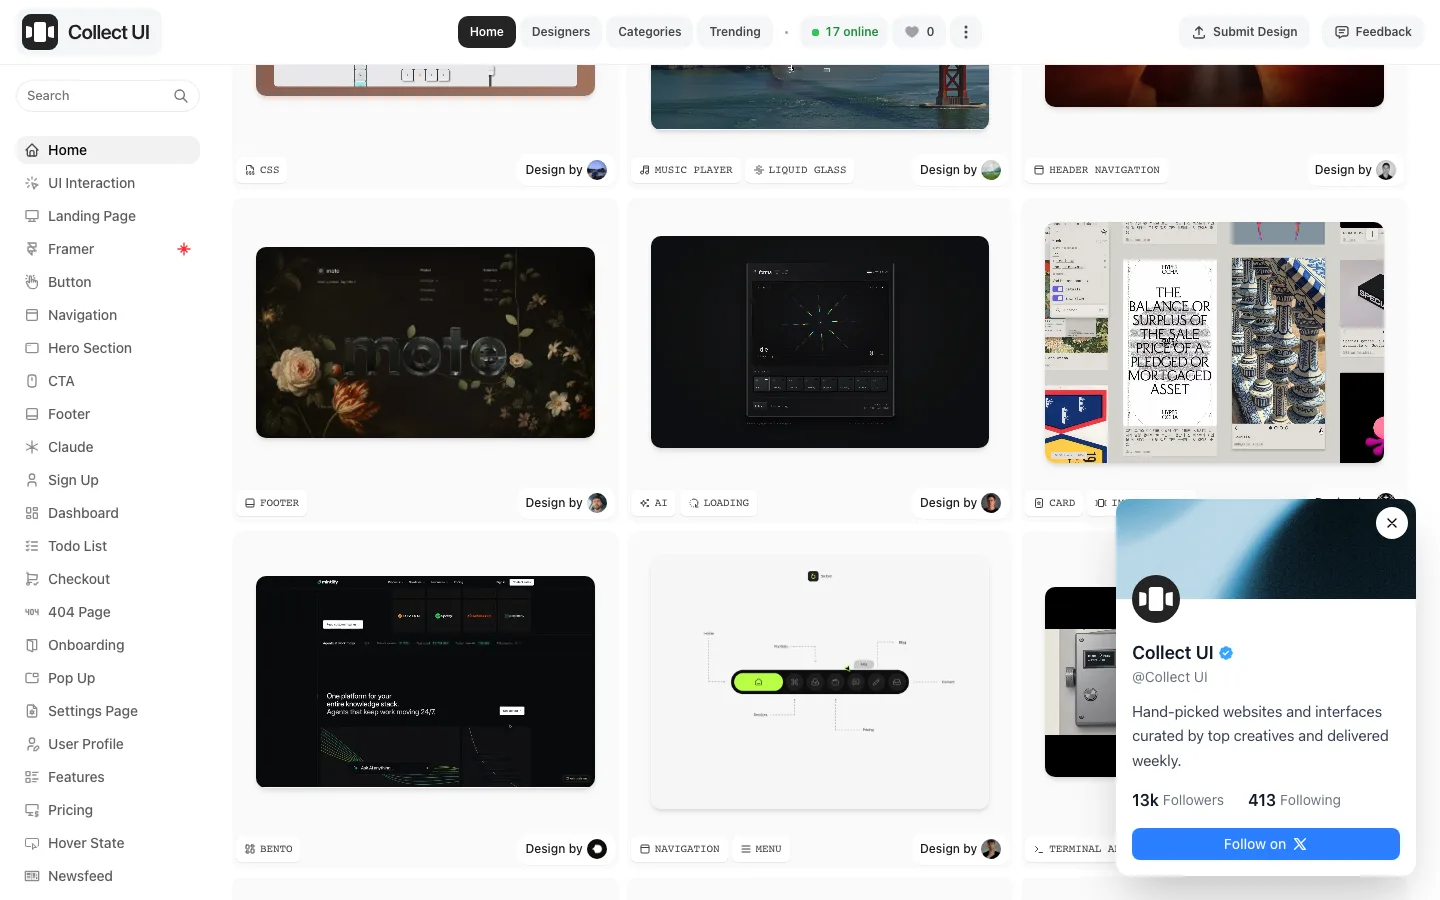Open the dark loading design thumbnail
1440x900 pixels.
tap(820, 342)
